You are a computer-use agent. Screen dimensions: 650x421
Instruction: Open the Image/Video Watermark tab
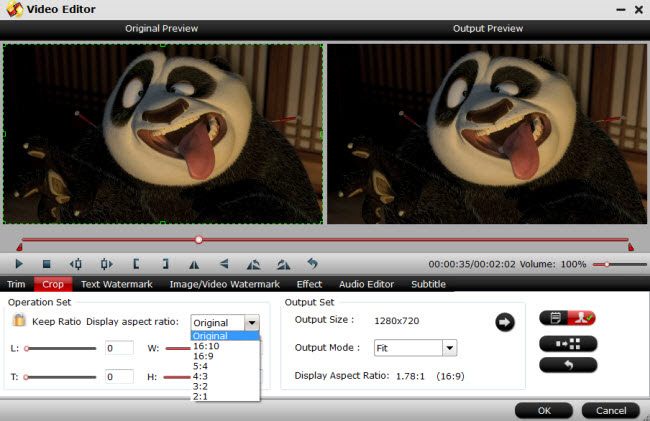(x=224, y=284)
